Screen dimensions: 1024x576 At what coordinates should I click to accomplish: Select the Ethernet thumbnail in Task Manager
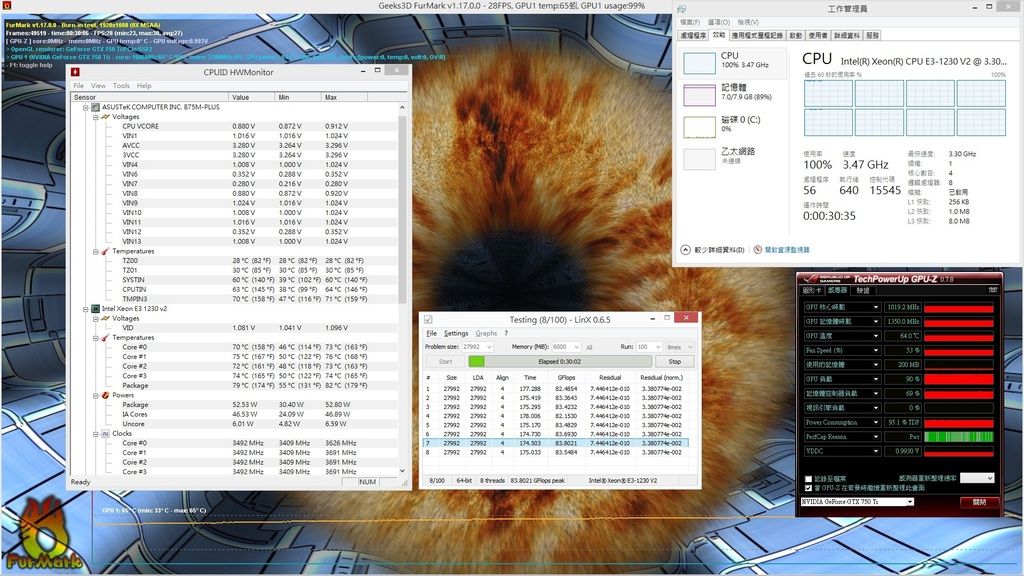tap(699, 159)
